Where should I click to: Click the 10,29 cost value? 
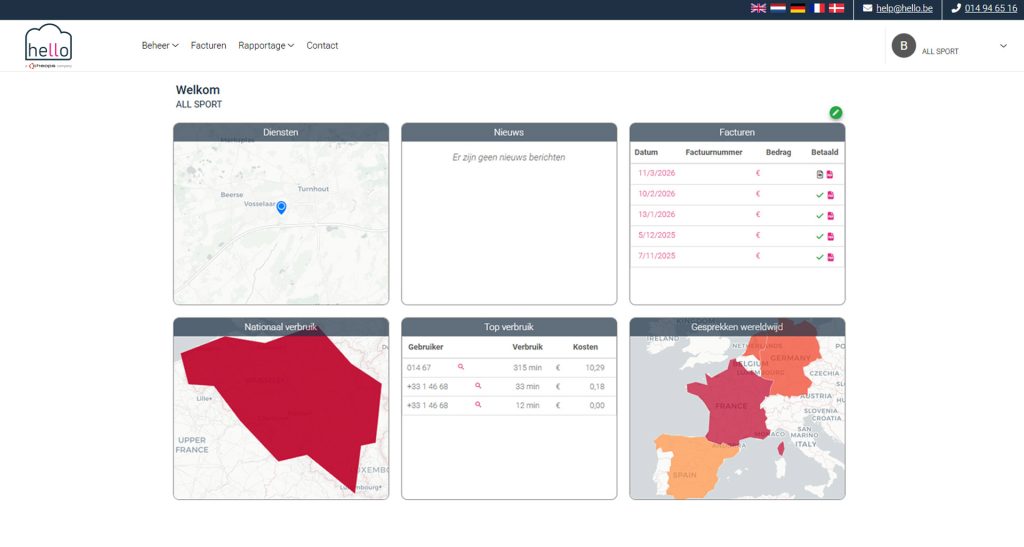(x=595, y=367)
